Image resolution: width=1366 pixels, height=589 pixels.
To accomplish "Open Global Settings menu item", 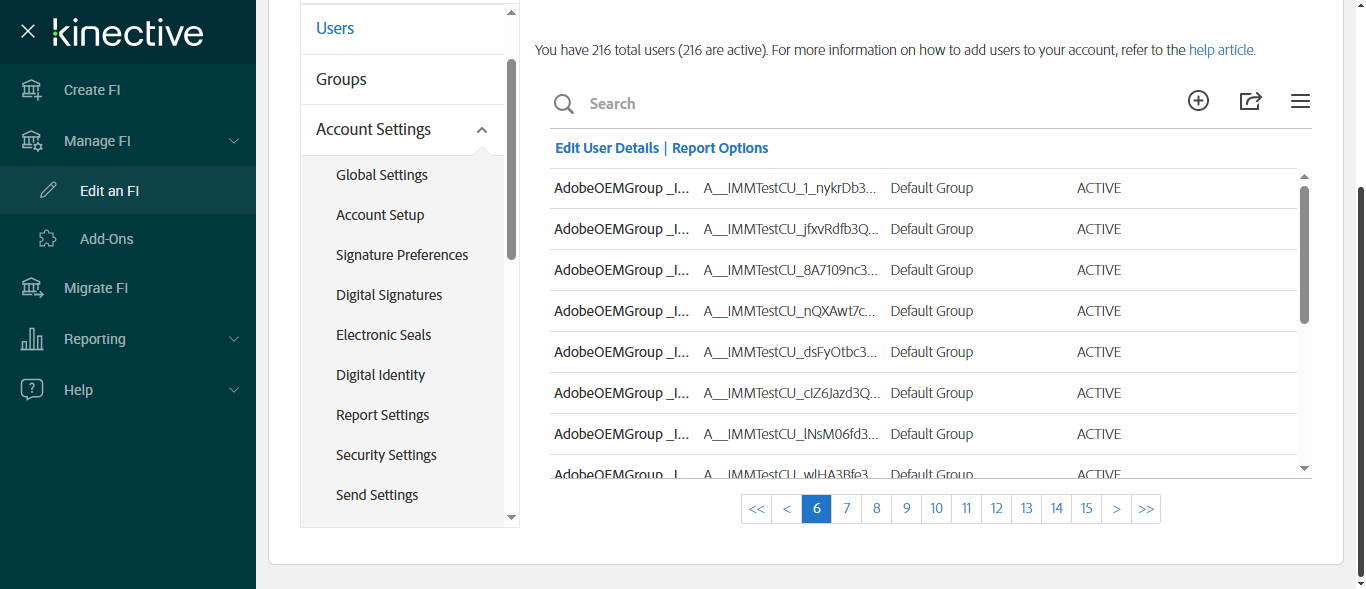I will (381, 175).
